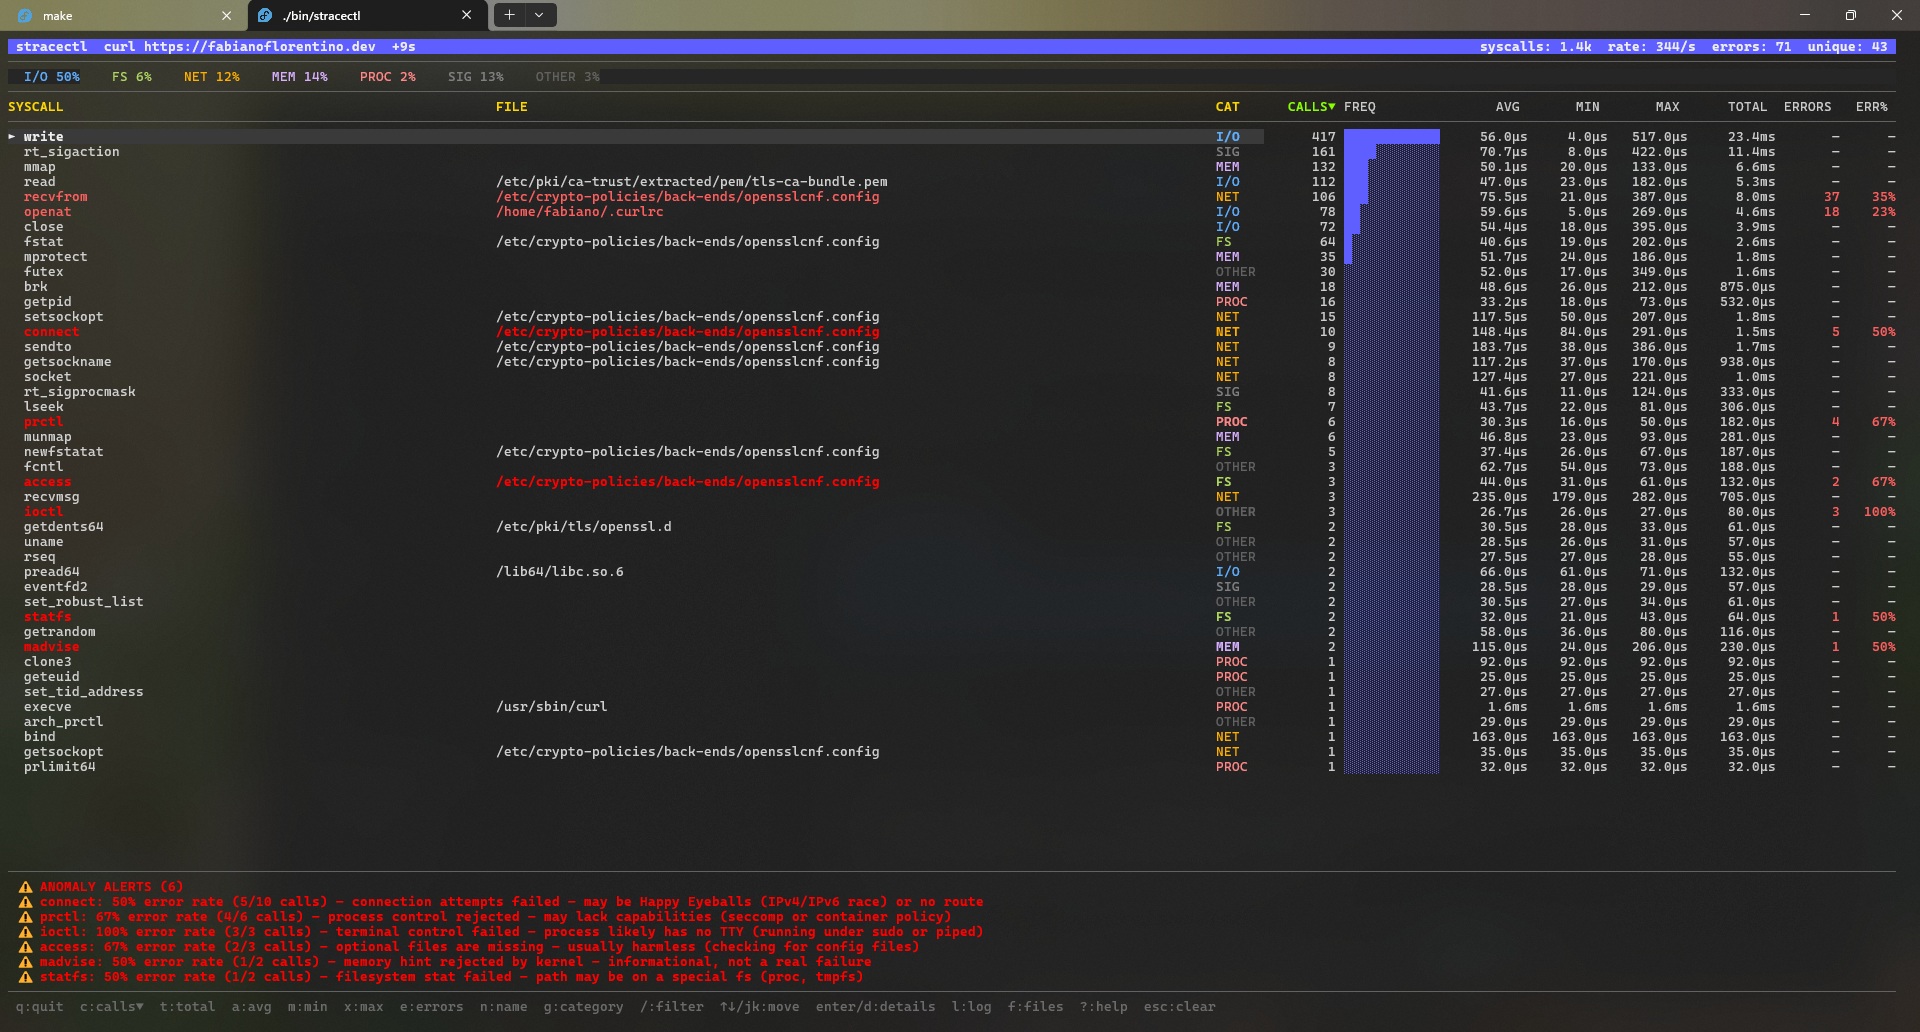1920x1032 pixels.
Task: Click the terminal icon on the stracectl tab
Action: tap(264, 15)
